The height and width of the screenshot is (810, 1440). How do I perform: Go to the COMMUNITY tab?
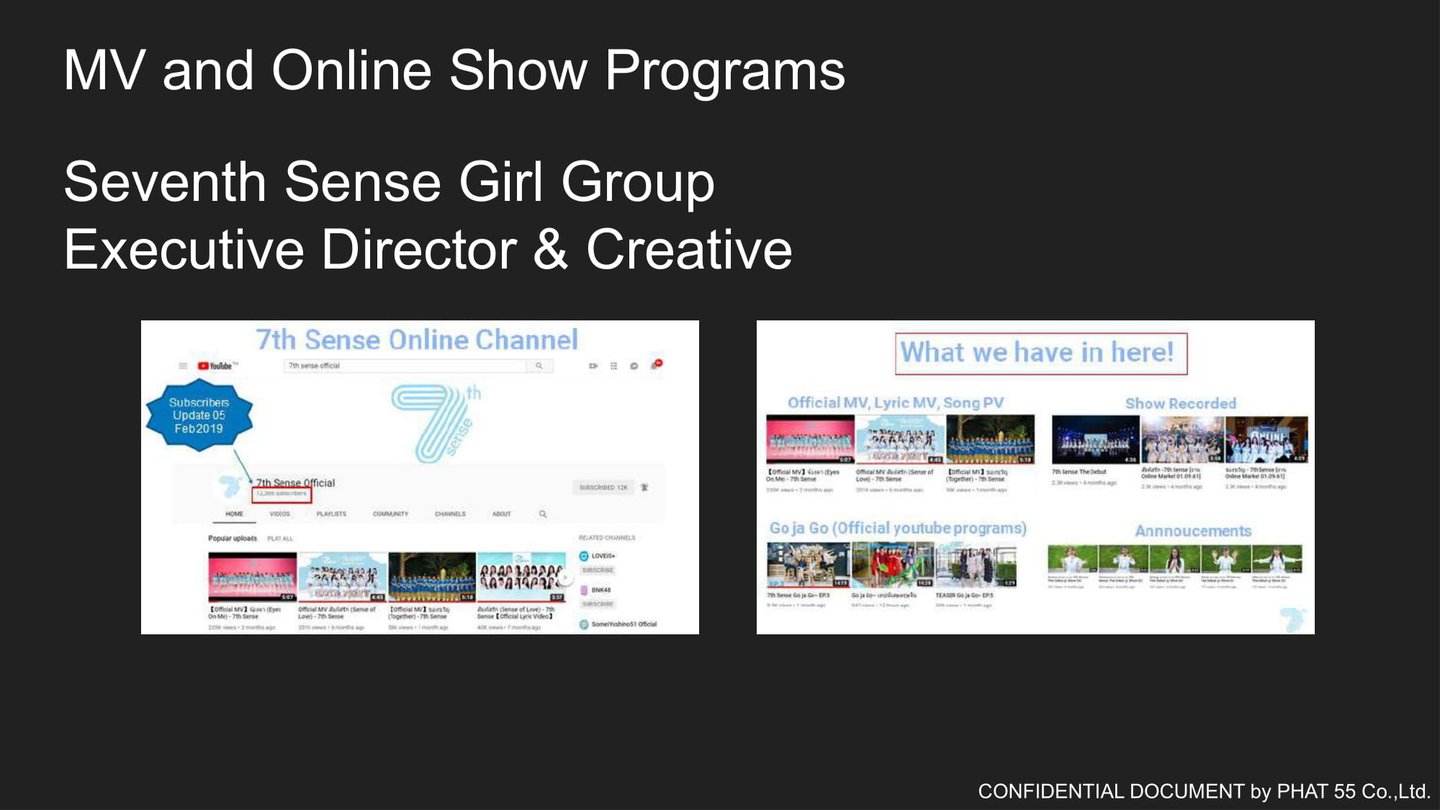pyautogui.click(x=390, y=514)
